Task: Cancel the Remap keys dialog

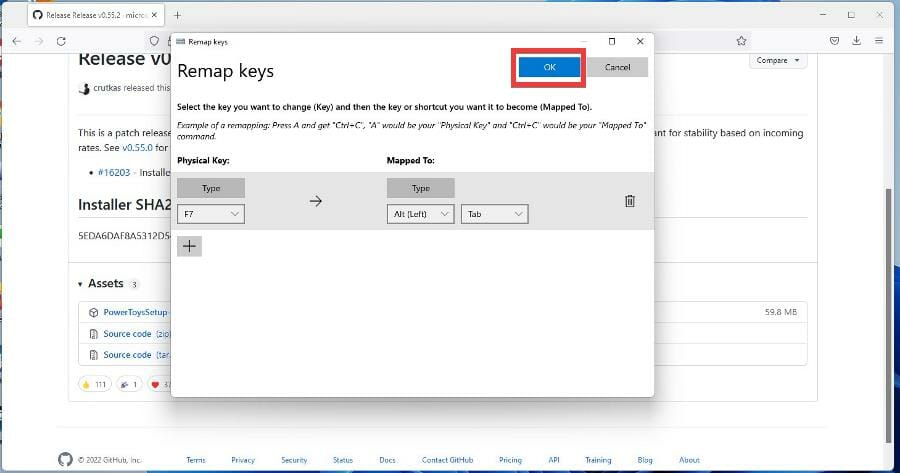Action: click(617, 67)
